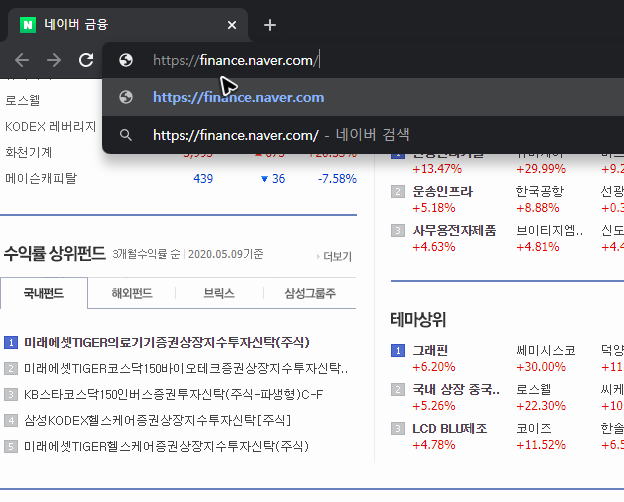Click rank 5 badge in fund list
The image size is (624, 502).
tap(11, 446)
